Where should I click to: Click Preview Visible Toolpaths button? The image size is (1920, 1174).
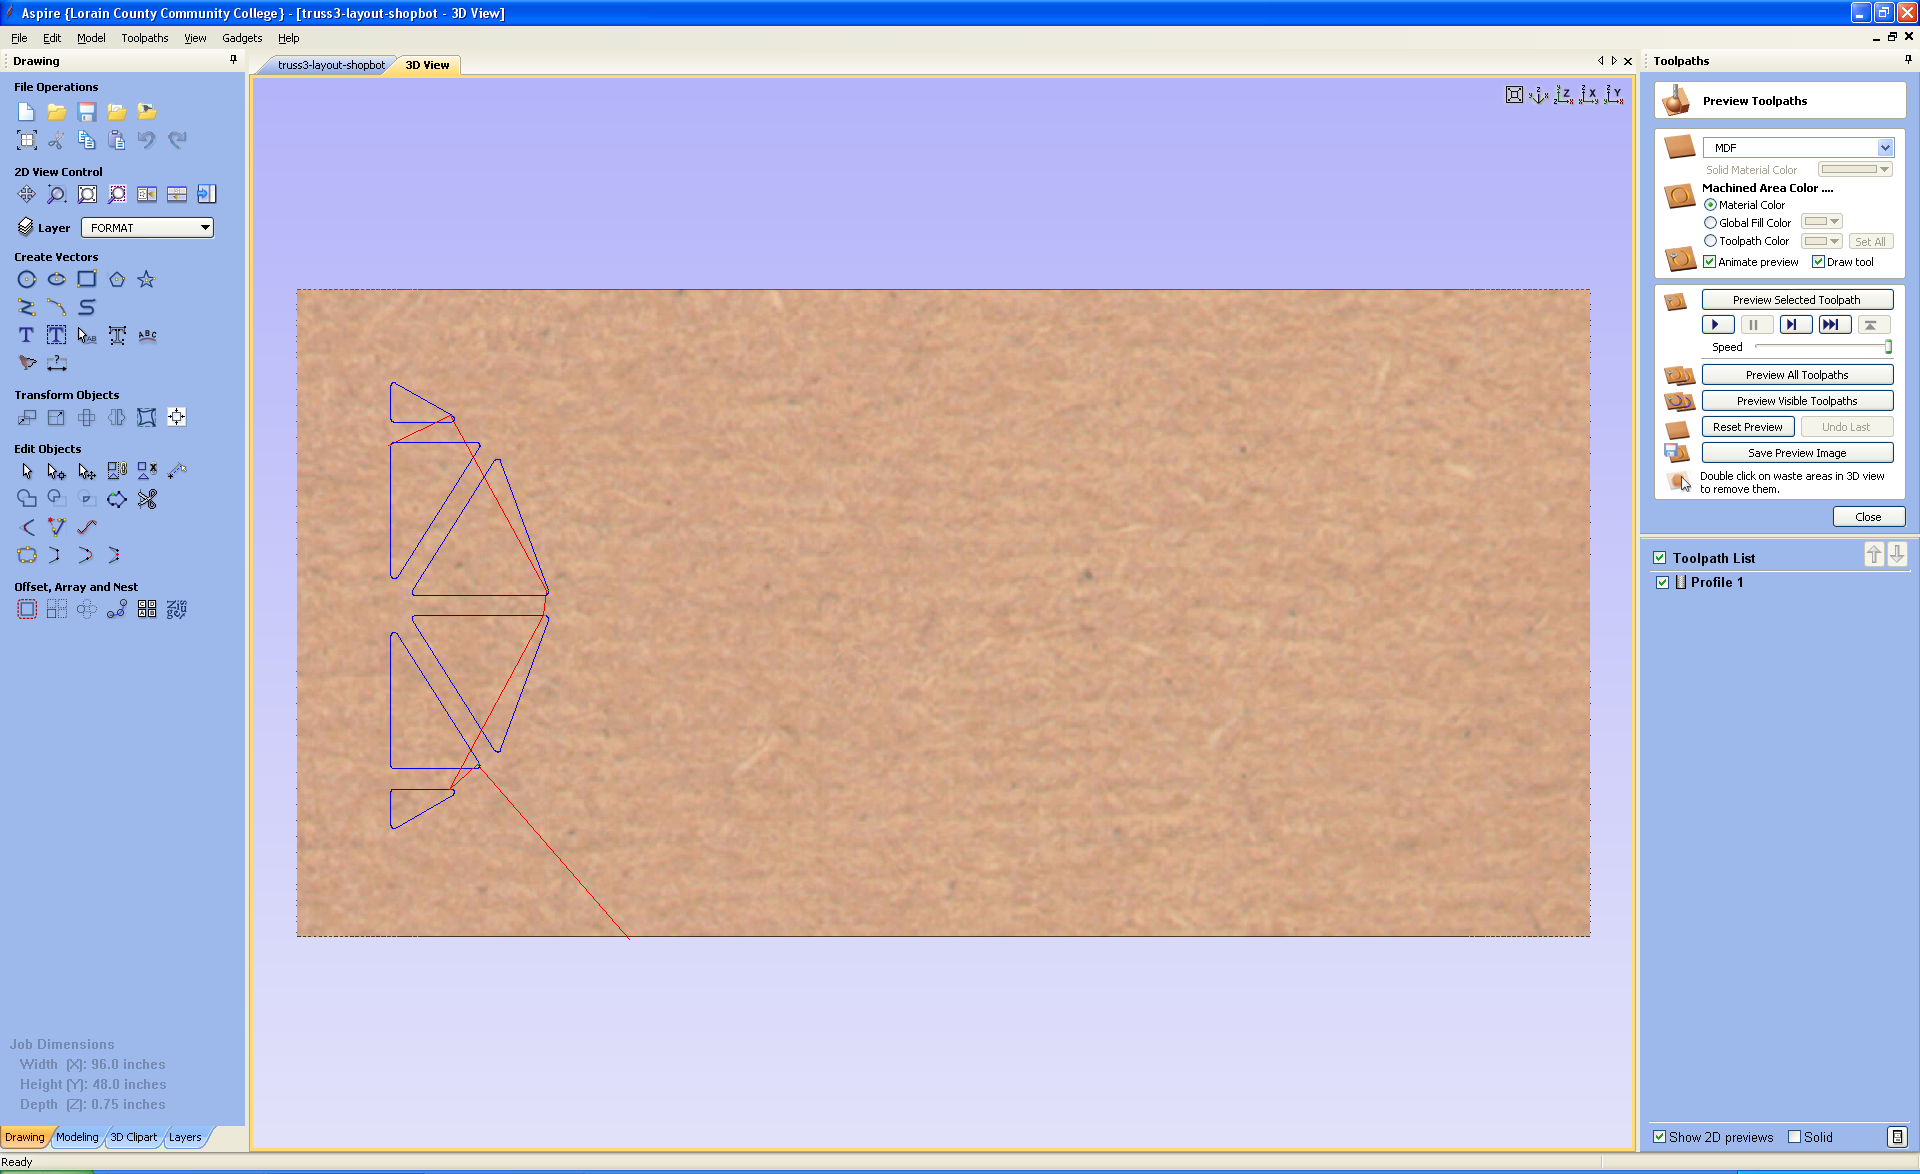(x=1797, y=401)
